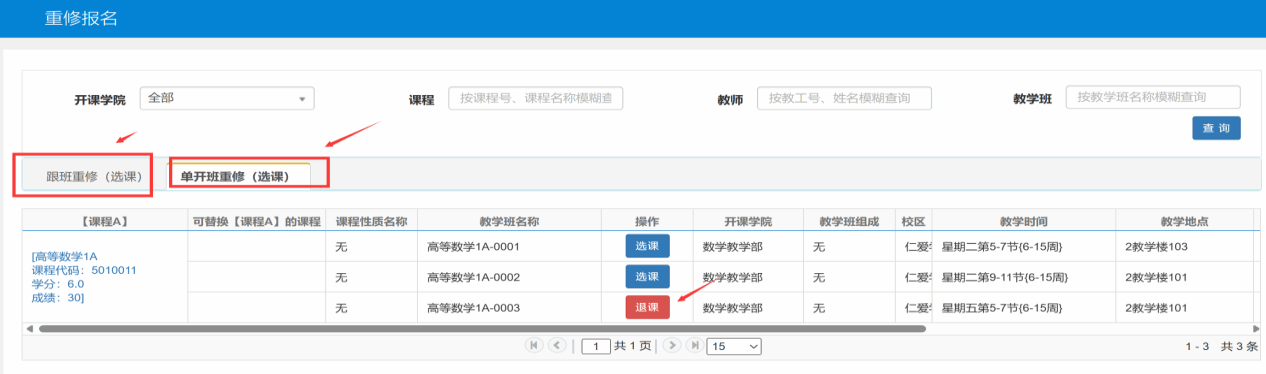Go to the next results page
The height and width of the screenshot is (374, 1266).
(x=672, y=345)
